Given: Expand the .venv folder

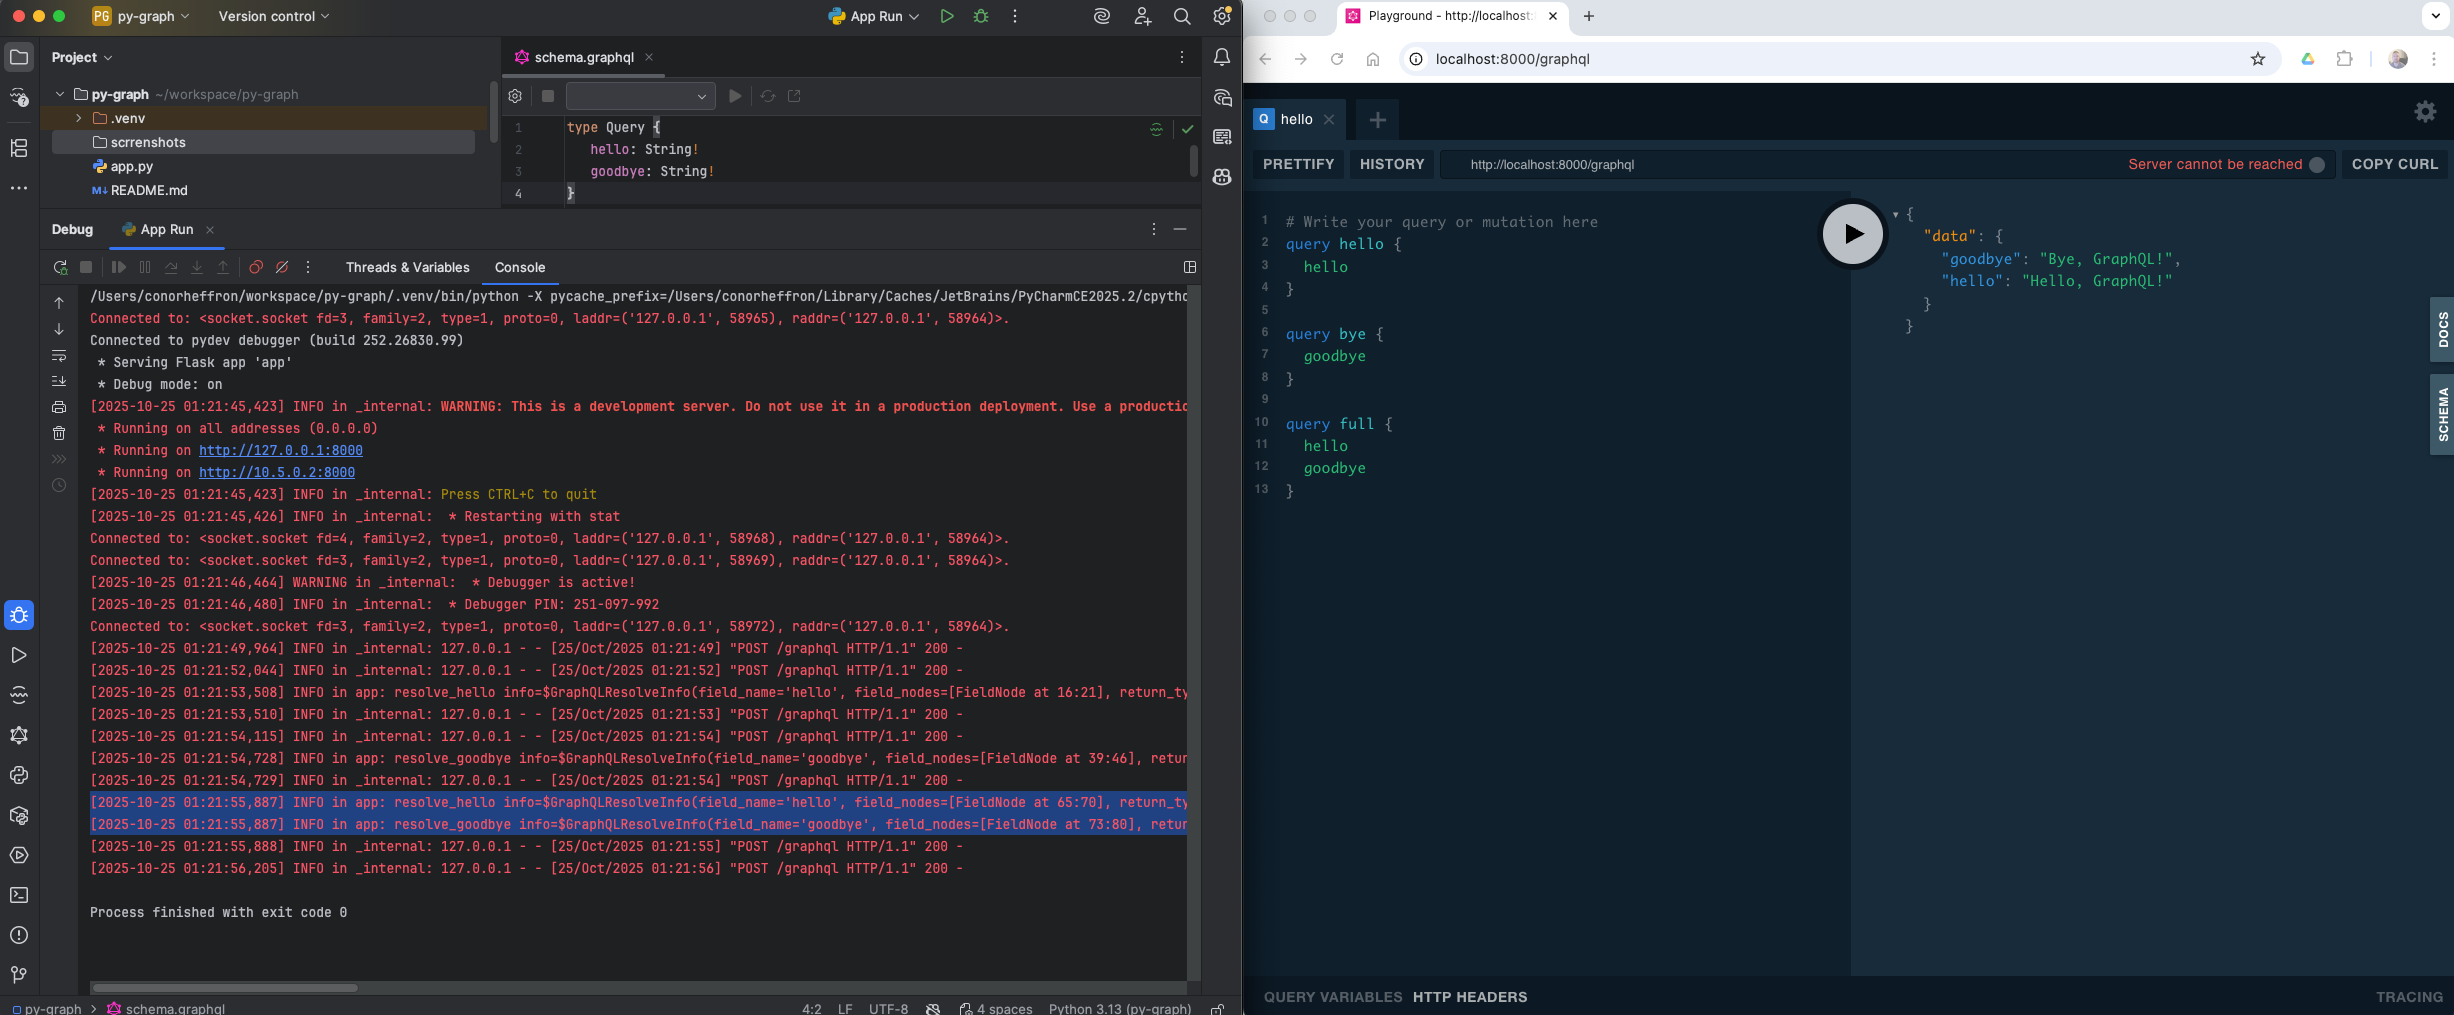Looking at the screenshot, I should click(x=78, y=118).
